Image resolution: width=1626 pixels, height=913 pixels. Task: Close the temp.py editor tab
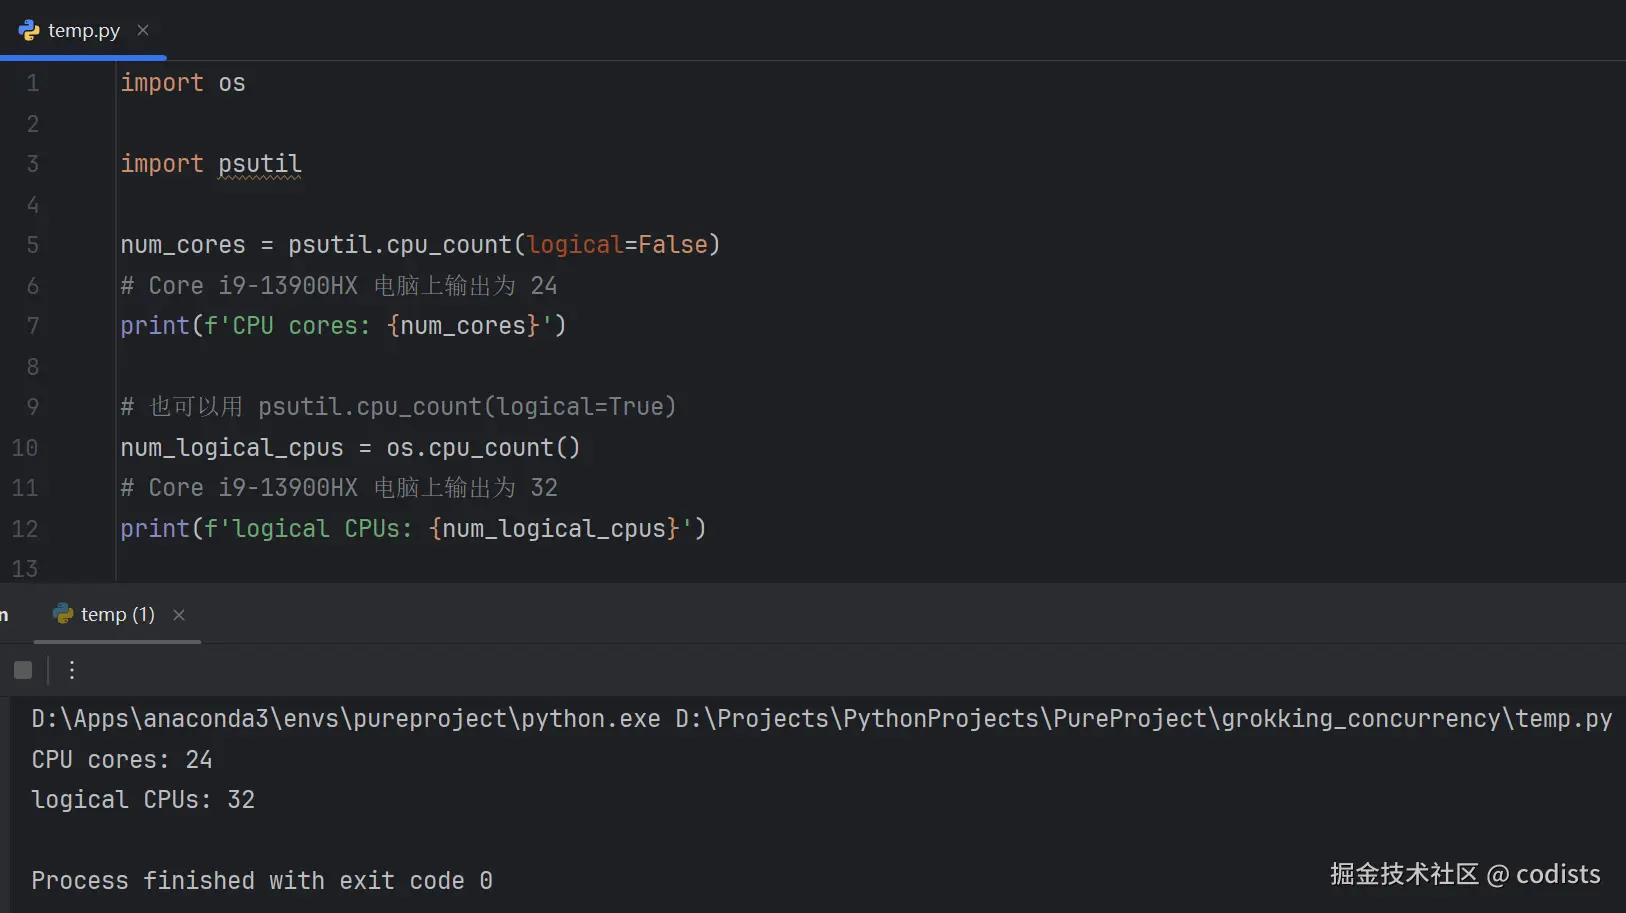click(143, 30)
